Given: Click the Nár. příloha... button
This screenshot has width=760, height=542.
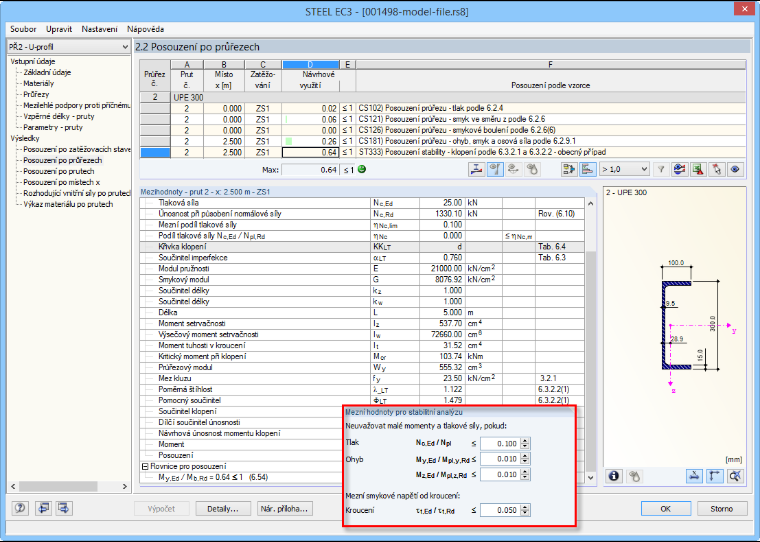Looking at the screenshot, I should coord(285,509).
